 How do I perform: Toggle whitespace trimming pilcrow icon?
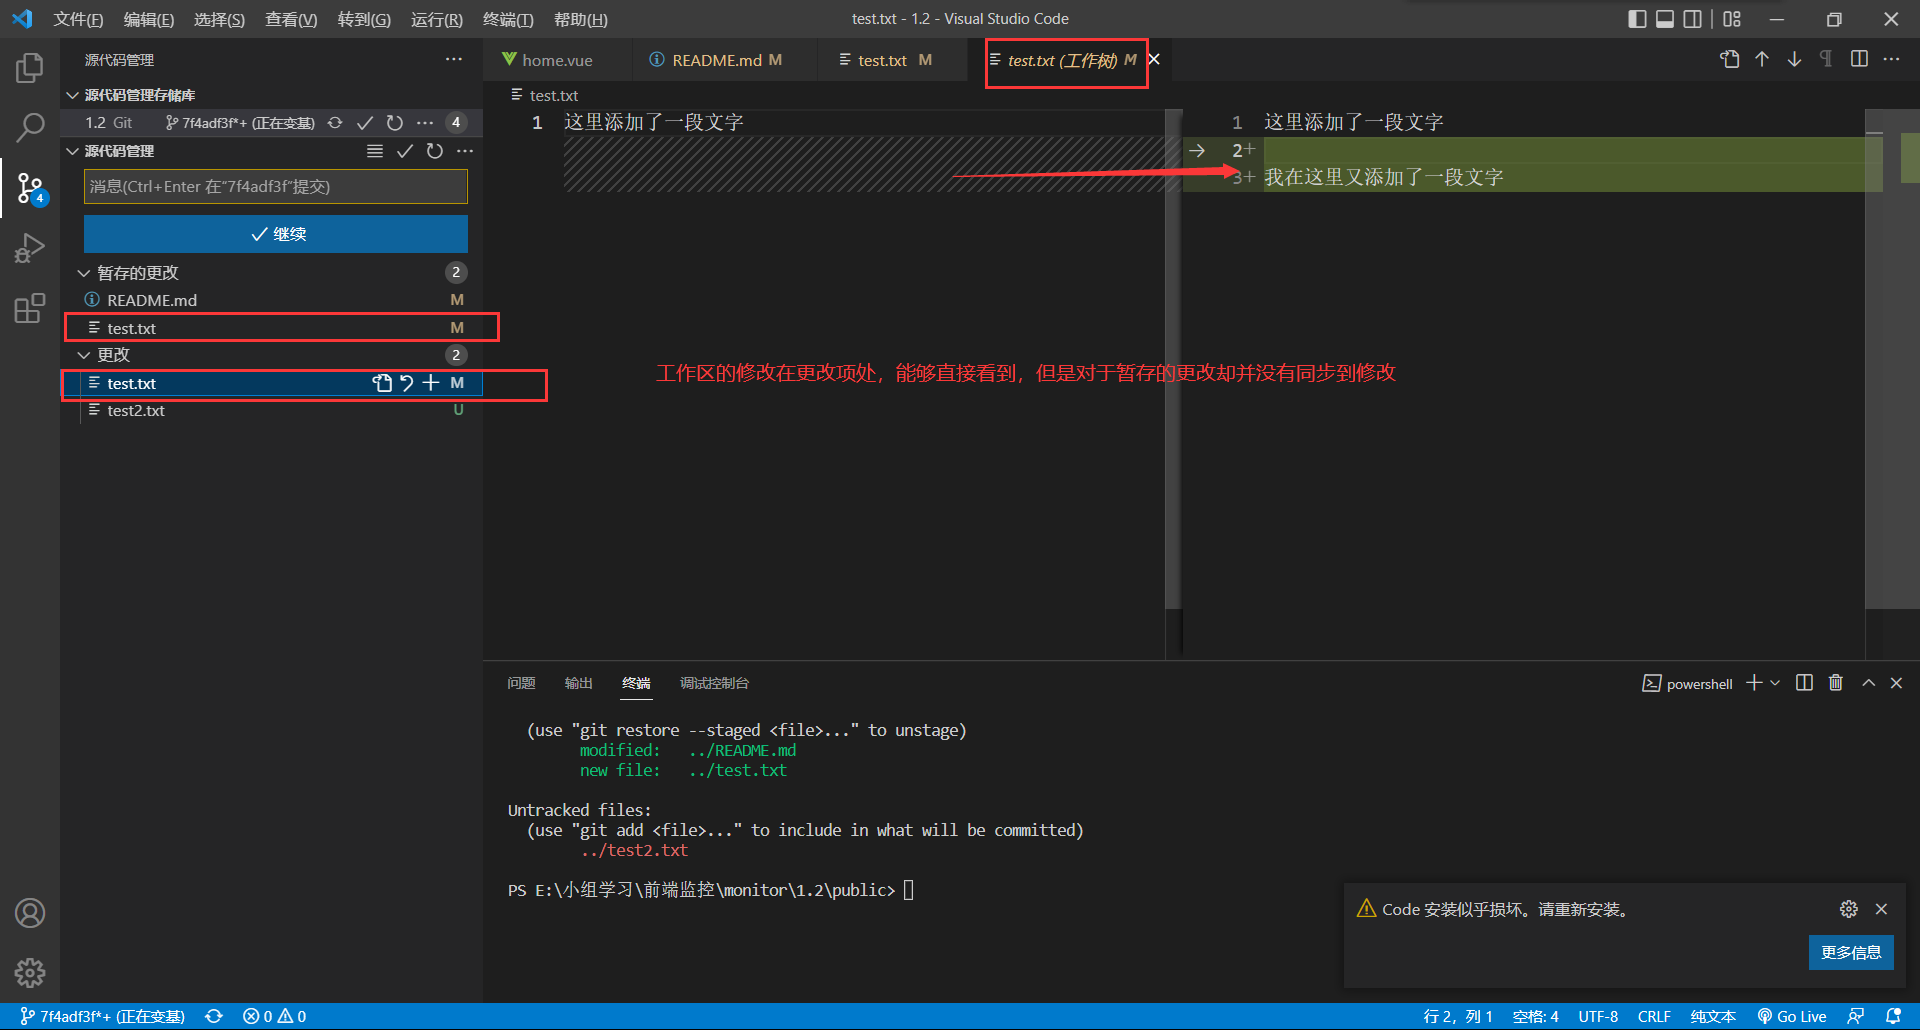pos(1826,60)
